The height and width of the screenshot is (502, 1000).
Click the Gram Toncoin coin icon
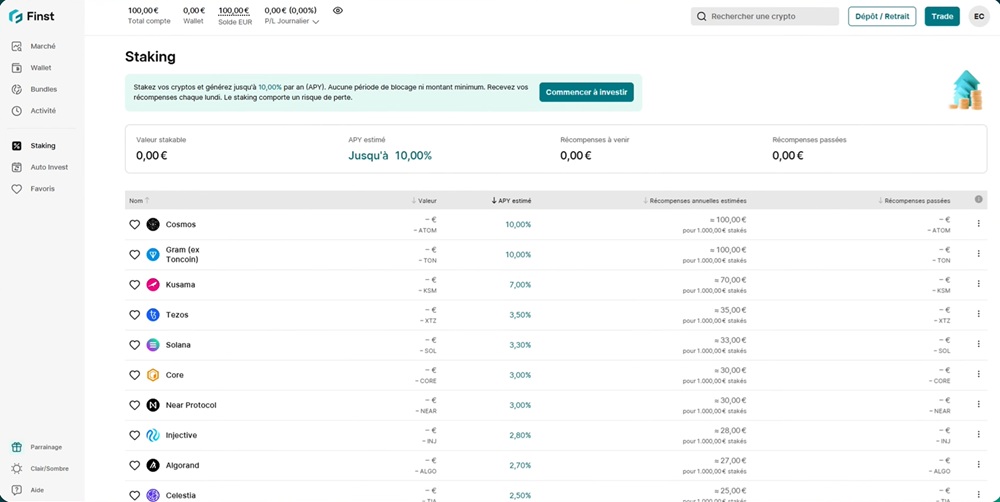(x=152, y=255)
